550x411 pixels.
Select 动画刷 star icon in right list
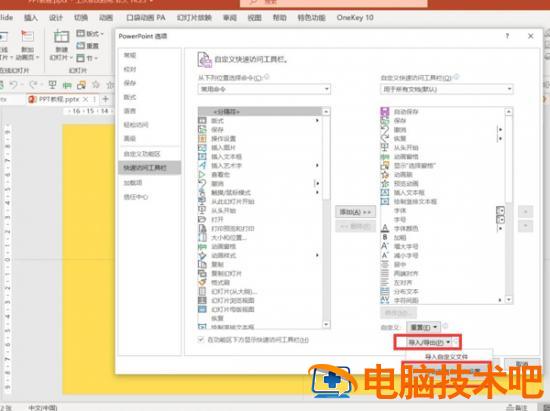[x=385, y=174]
